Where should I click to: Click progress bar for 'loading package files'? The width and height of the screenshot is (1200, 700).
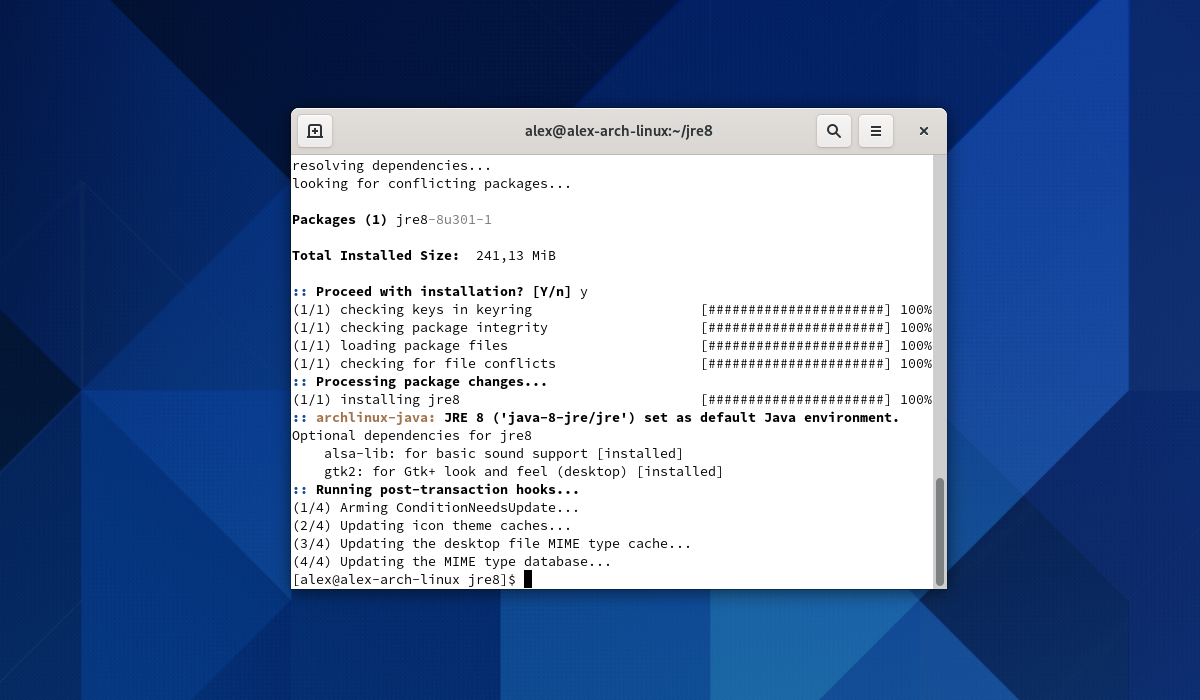pos(797,345)
